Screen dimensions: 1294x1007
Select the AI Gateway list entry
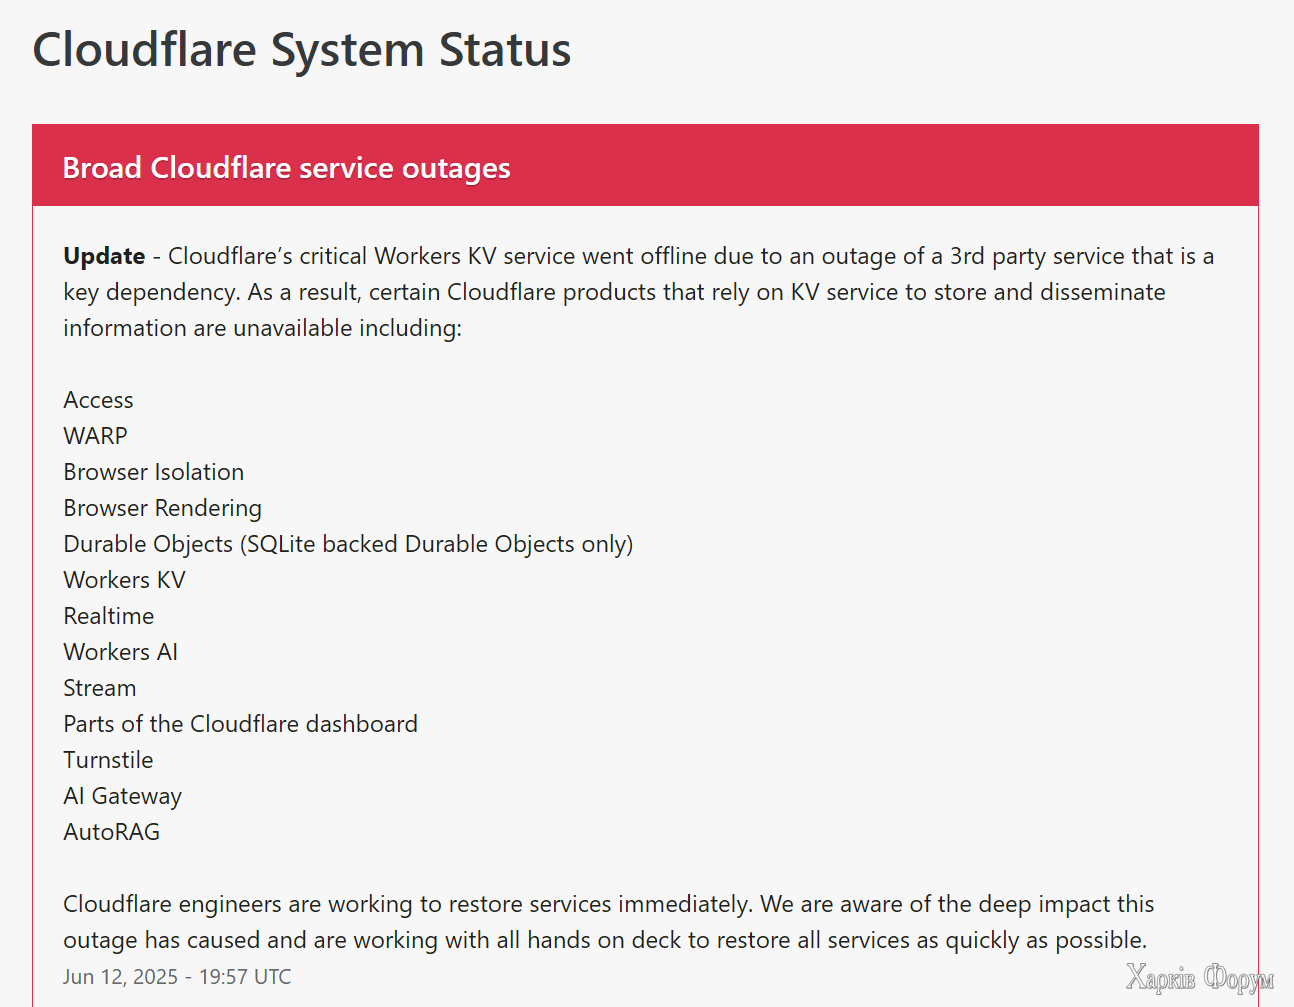pyautogui.click(x=122, y=796)
